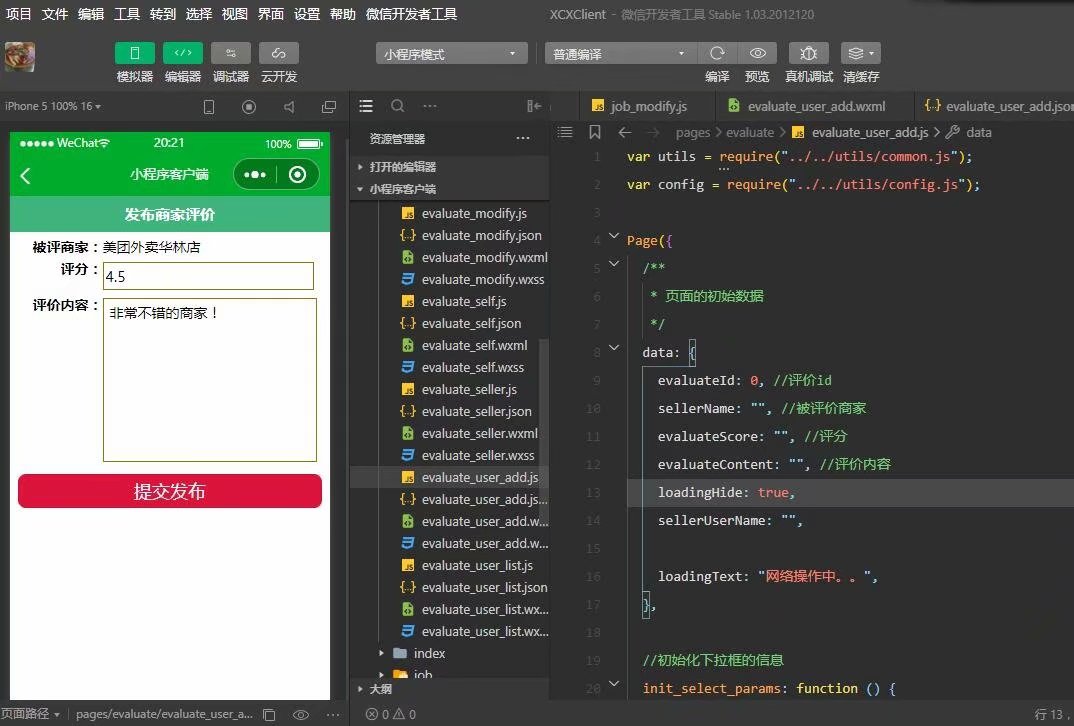1074x726 pixels.
Task: Expand the 打开的编辑器 section
Action: coord(449,167)
